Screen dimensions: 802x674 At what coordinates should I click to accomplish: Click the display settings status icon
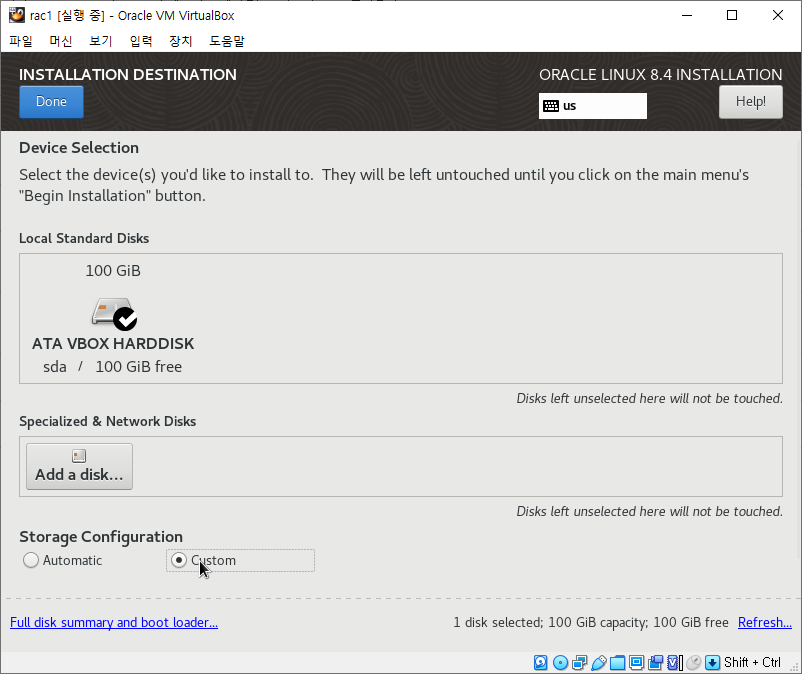636,663
